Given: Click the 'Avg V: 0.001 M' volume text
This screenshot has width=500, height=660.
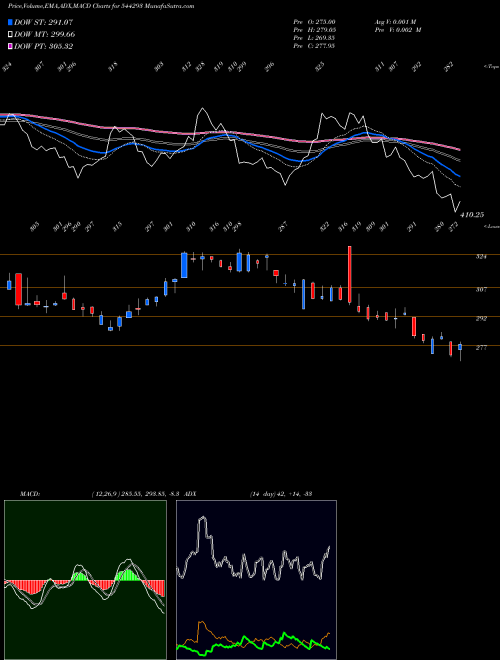Looking at the screenshot, I should tap(395, 22).
